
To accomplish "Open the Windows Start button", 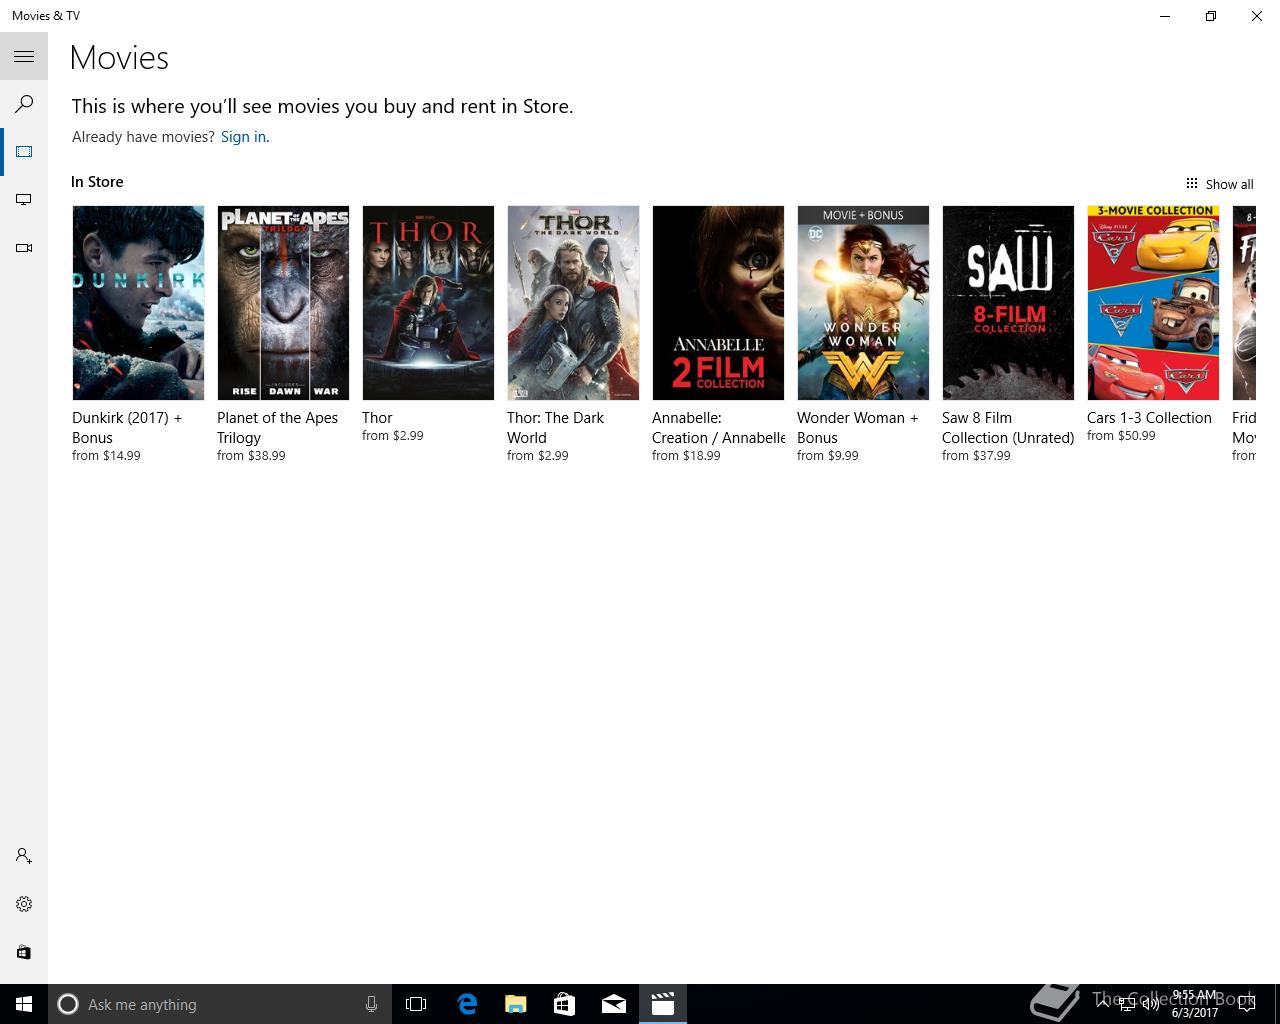I will (24, 1004).
